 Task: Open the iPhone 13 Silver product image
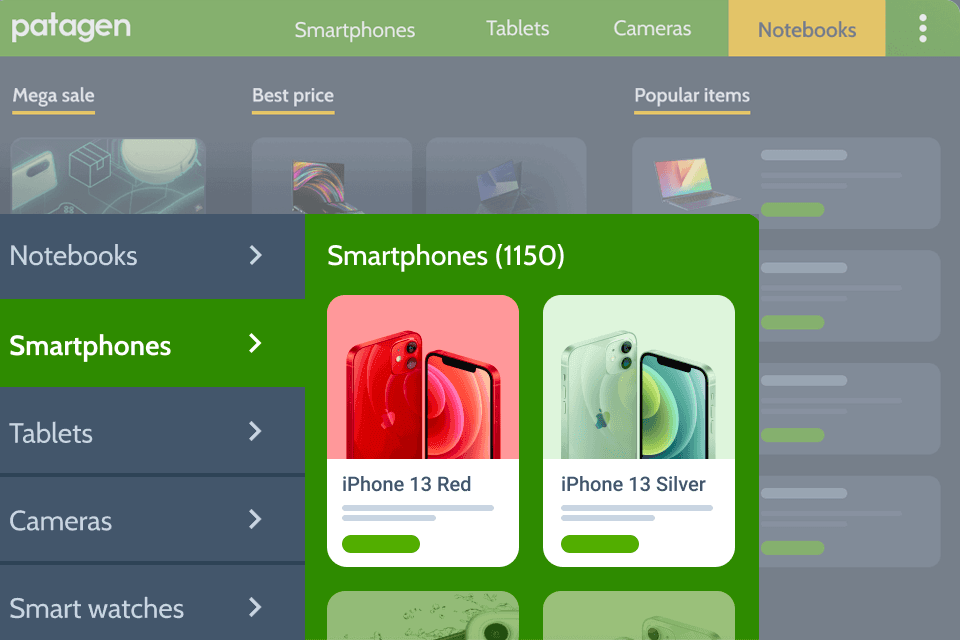(639, 377)
